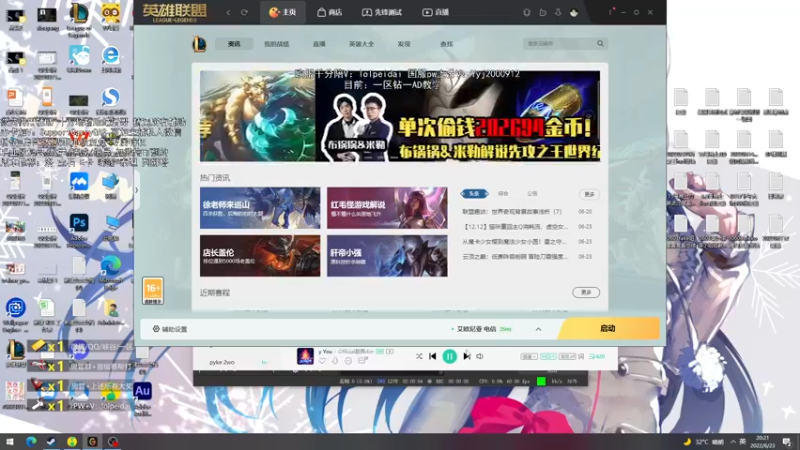Skip to next track in music player
This screenshot has width=800, height=450.
point(466,356)
